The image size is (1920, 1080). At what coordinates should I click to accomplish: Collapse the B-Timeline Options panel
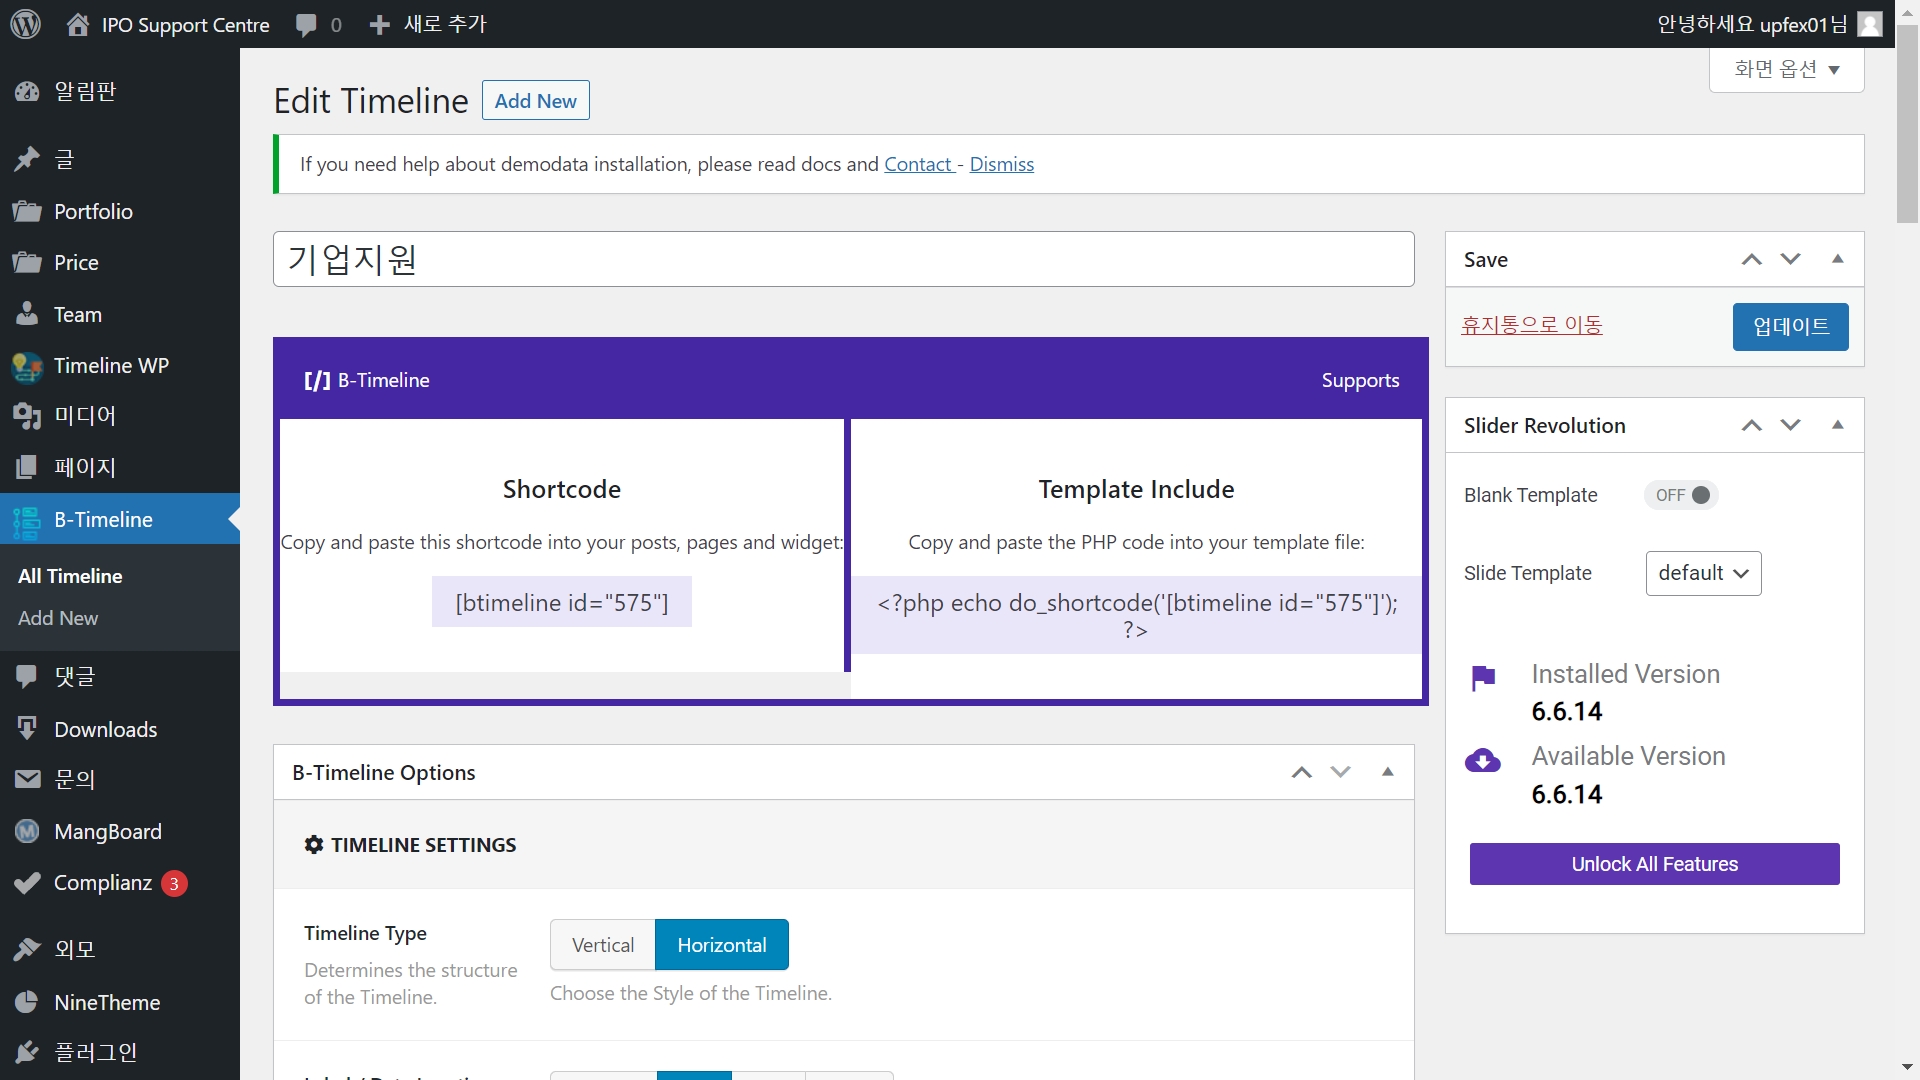click(1388, 772)
